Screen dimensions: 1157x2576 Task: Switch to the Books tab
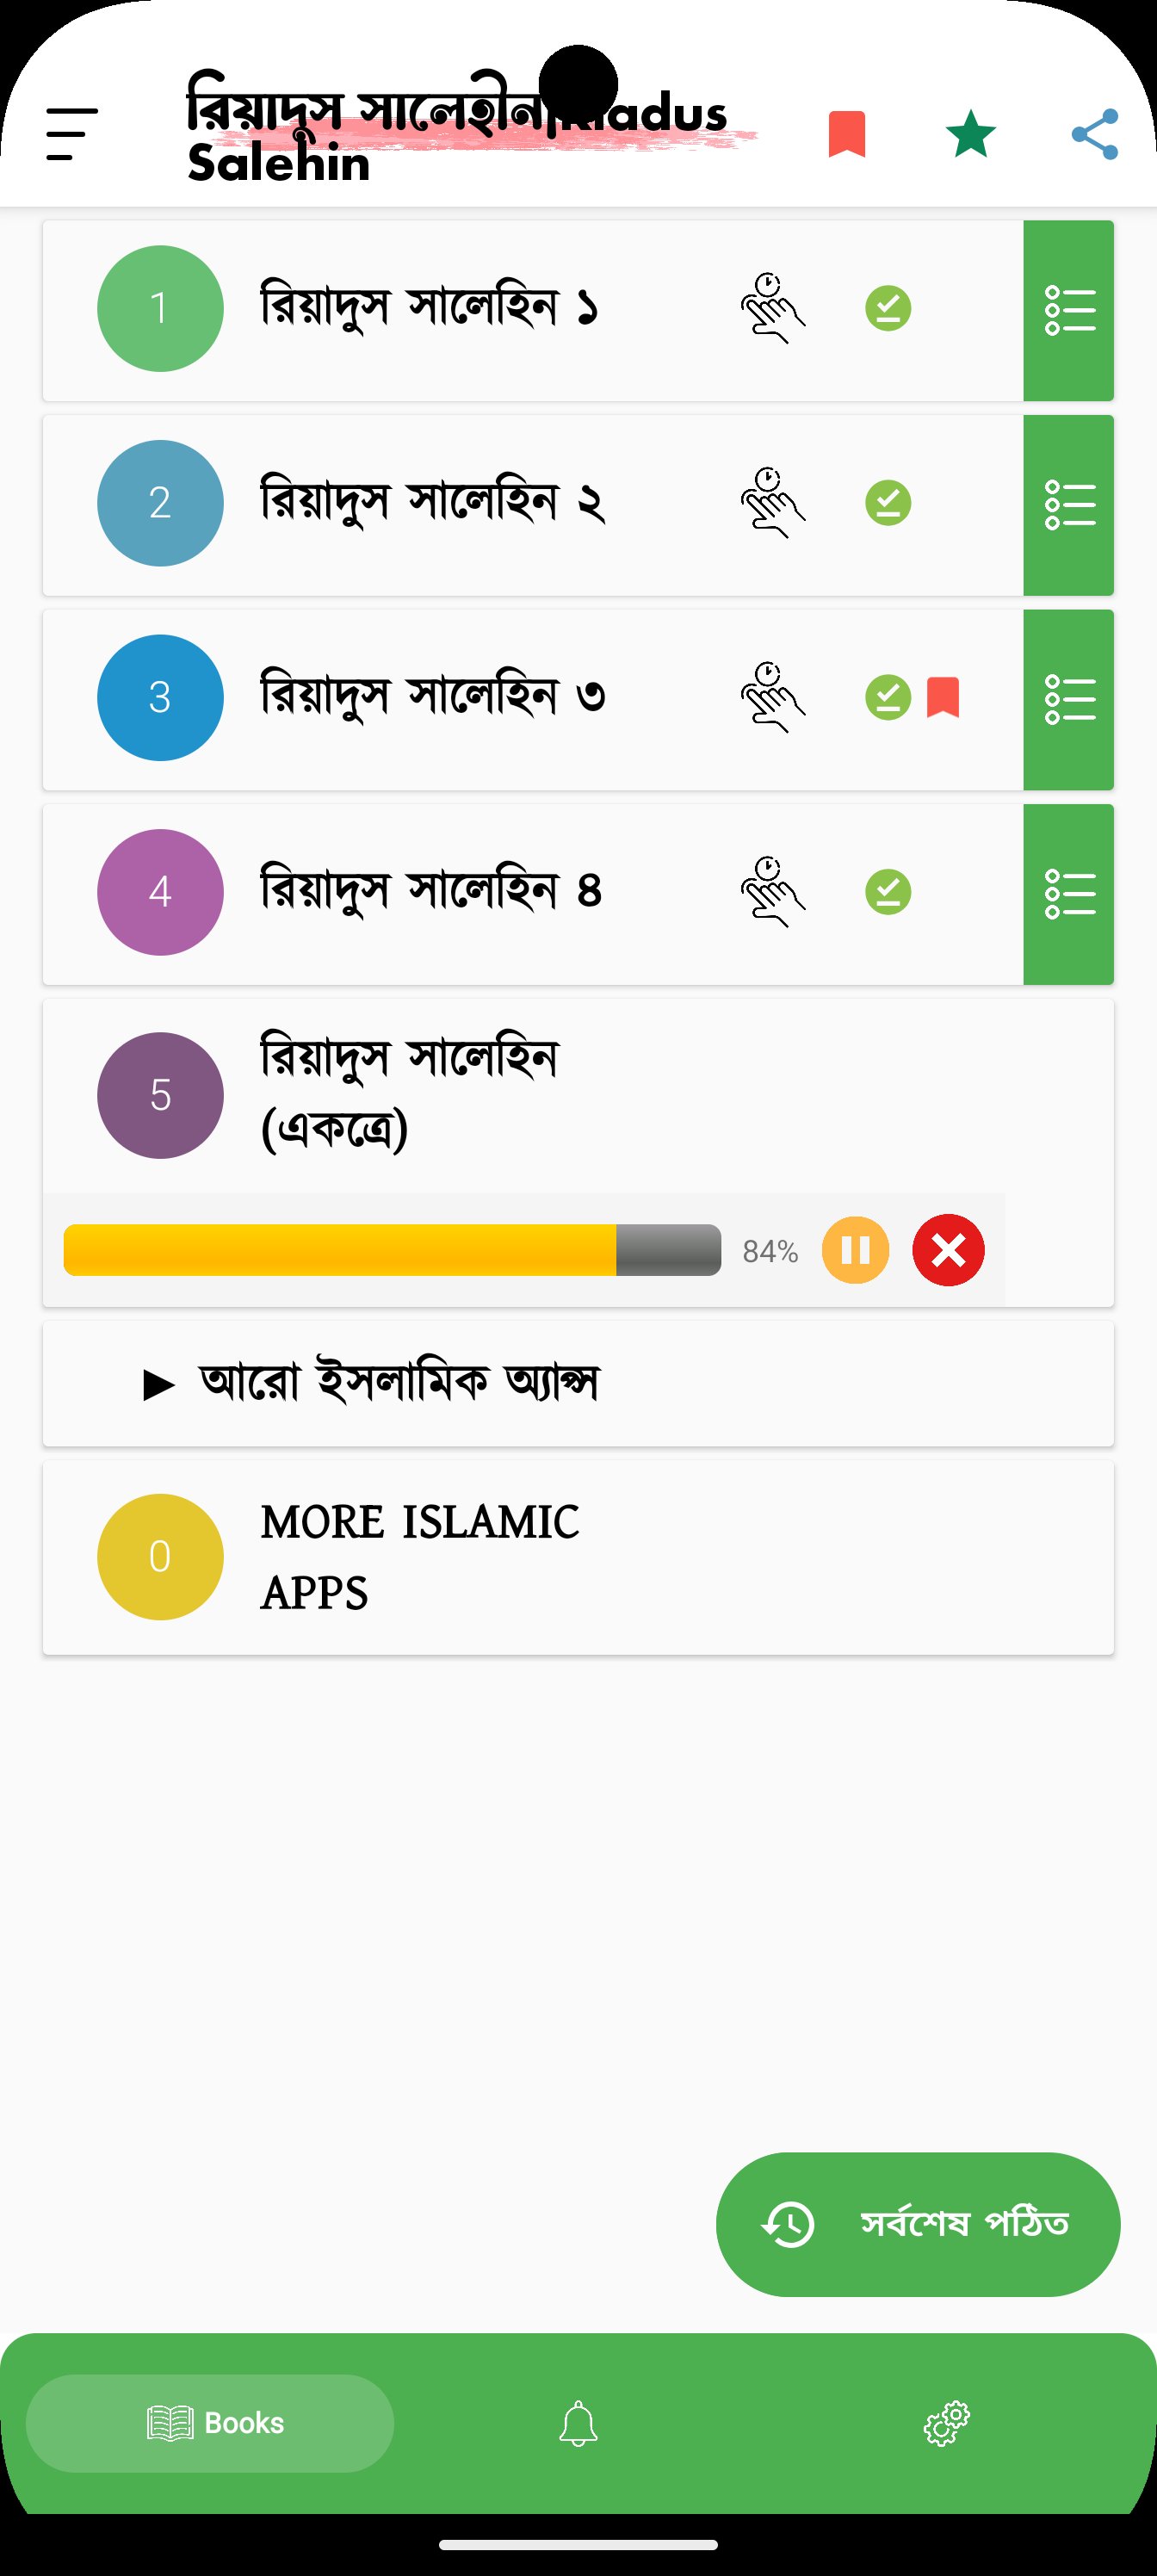pos(210,2423)
